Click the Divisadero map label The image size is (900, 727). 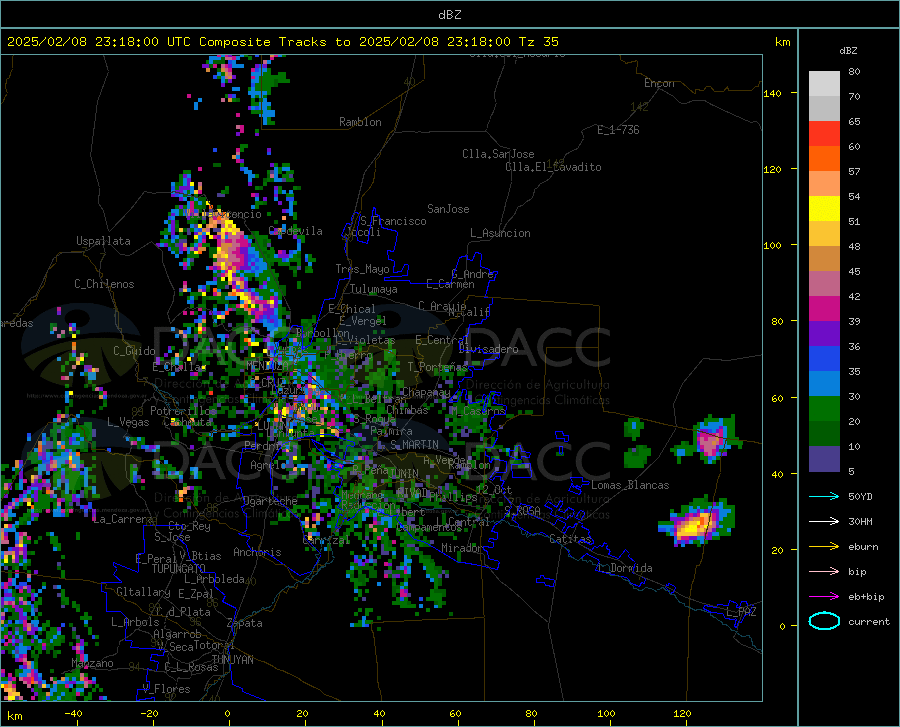click(488, 349)
